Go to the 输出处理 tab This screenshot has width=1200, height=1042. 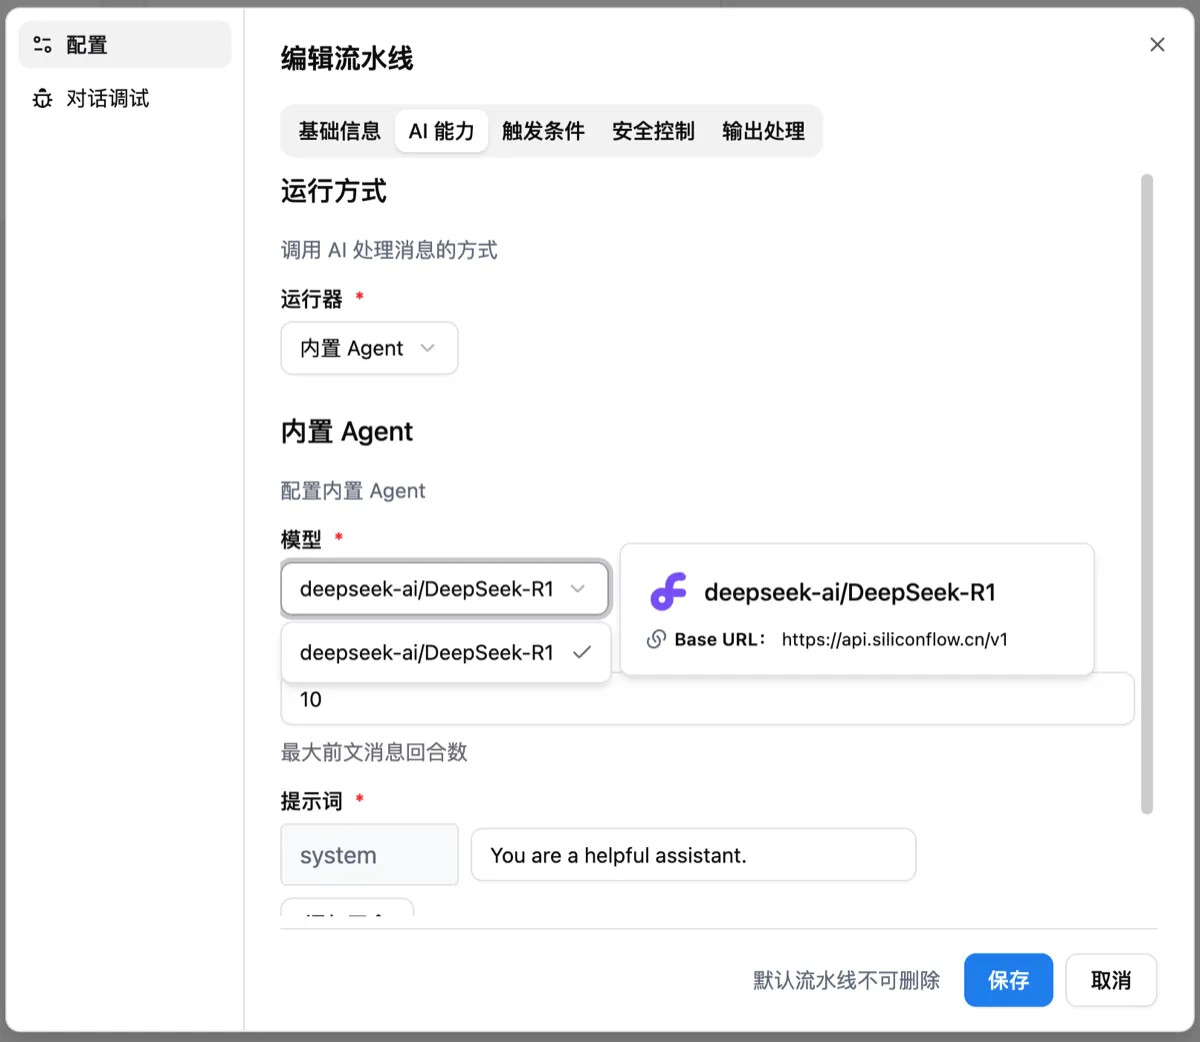pos(763,131)
